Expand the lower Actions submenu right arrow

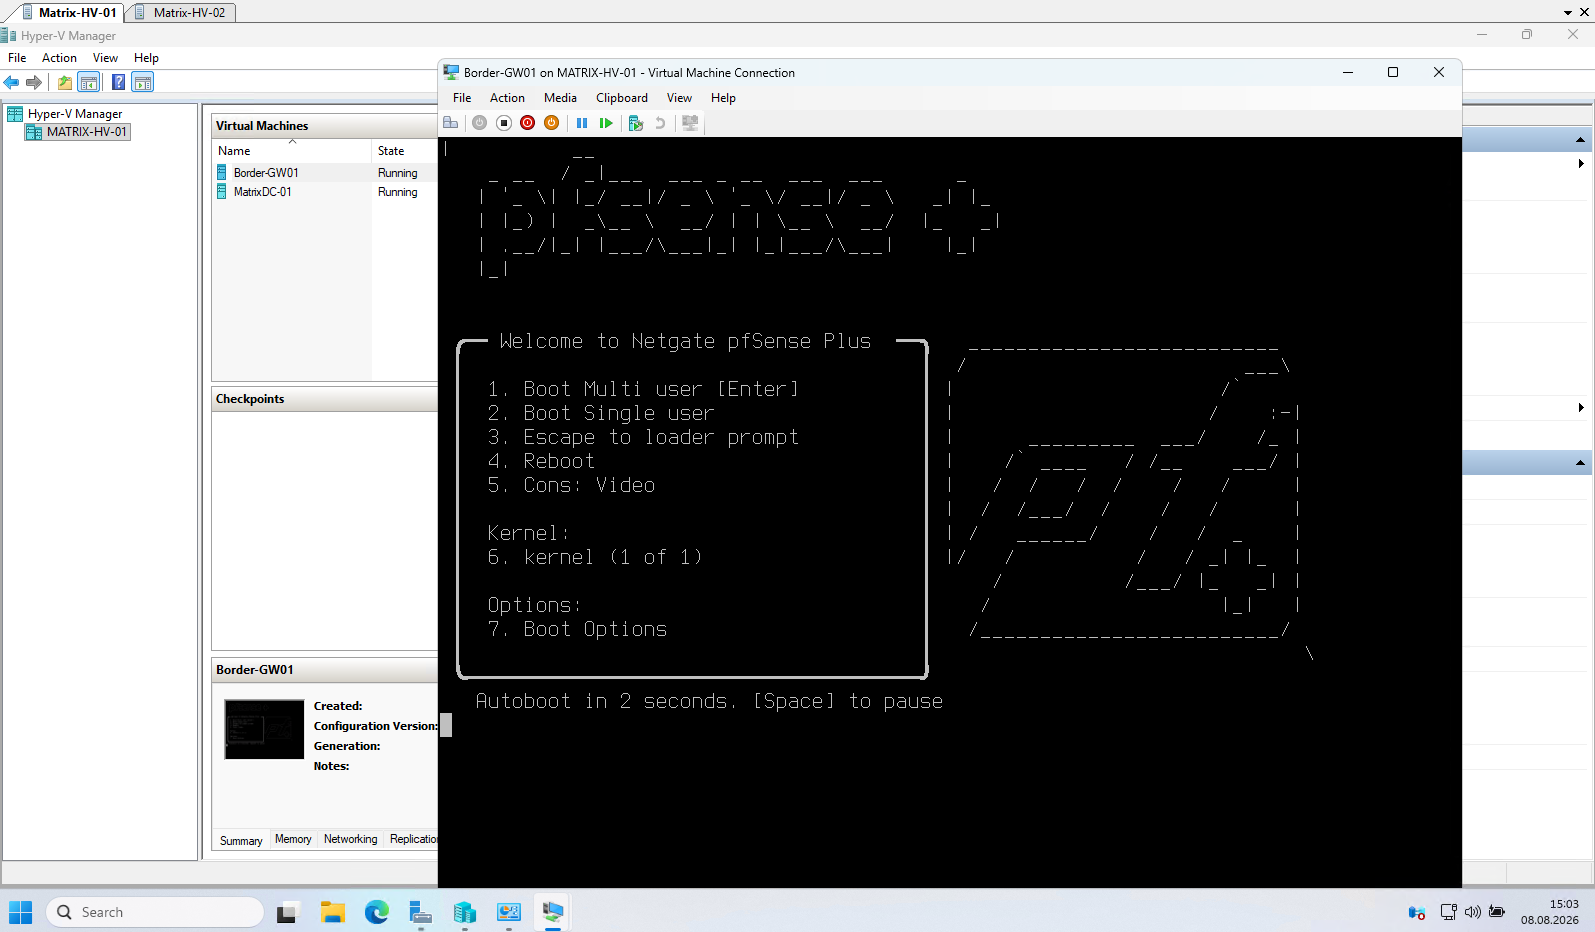[x=1581, y=407]
